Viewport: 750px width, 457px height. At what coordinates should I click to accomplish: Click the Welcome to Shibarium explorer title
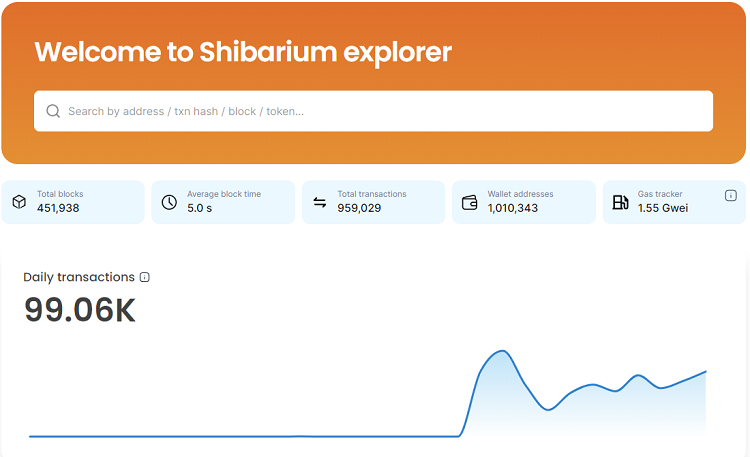243,52
